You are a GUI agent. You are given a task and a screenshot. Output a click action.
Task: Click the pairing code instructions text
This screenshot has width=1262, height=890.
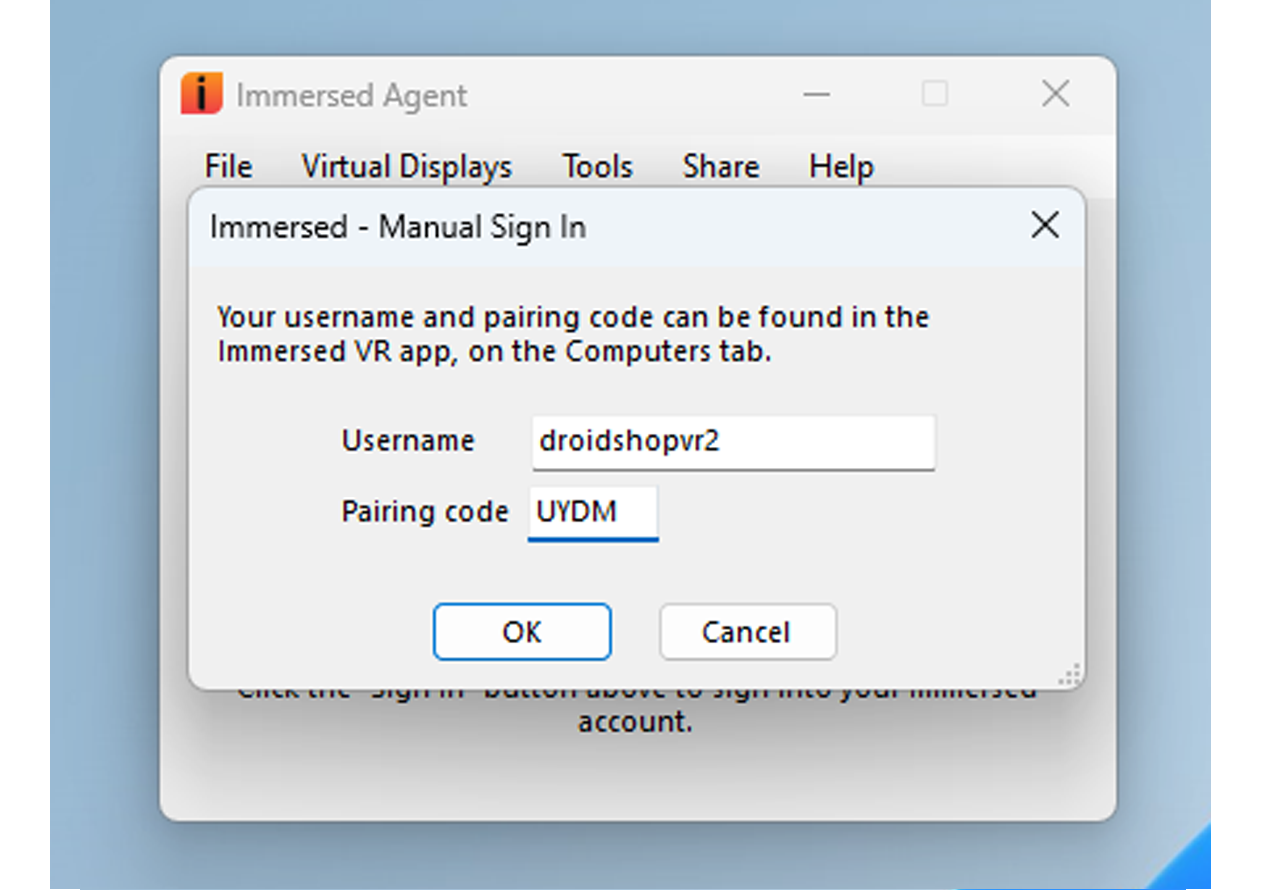[x=573, y=334]
